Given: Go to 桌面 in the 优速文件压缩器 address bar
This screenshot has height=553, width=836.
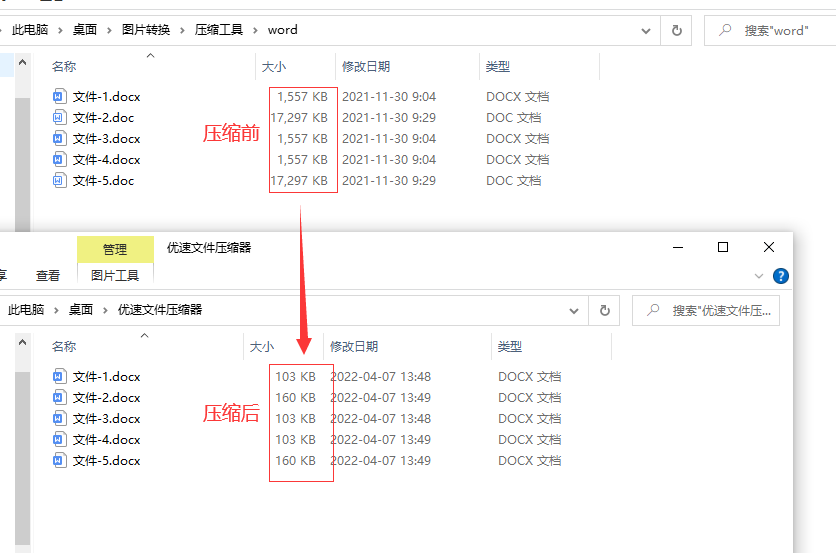Looking at the screenshot, I should pyautogui.click(x=81, y=310).
